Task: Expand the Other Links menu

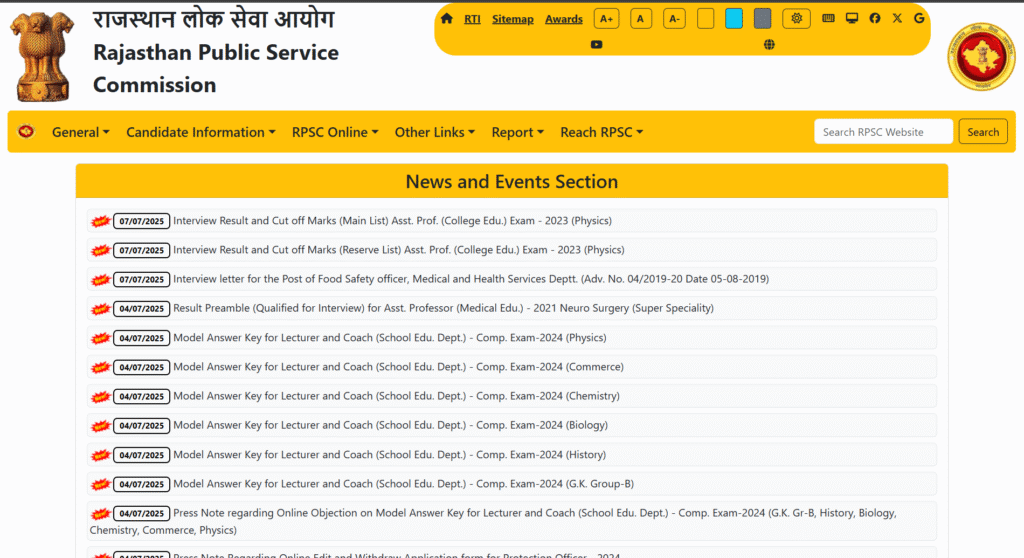Action: [434, 132]
